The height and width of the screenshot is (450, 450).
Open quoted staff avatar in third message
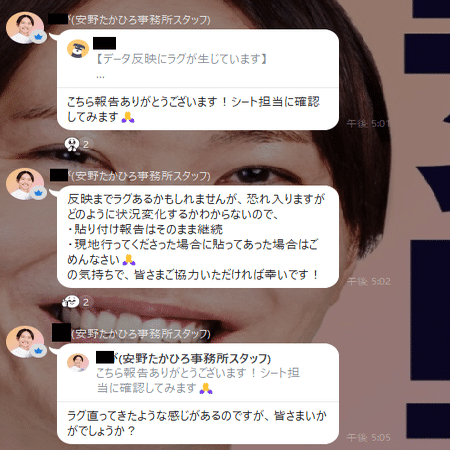78,363
